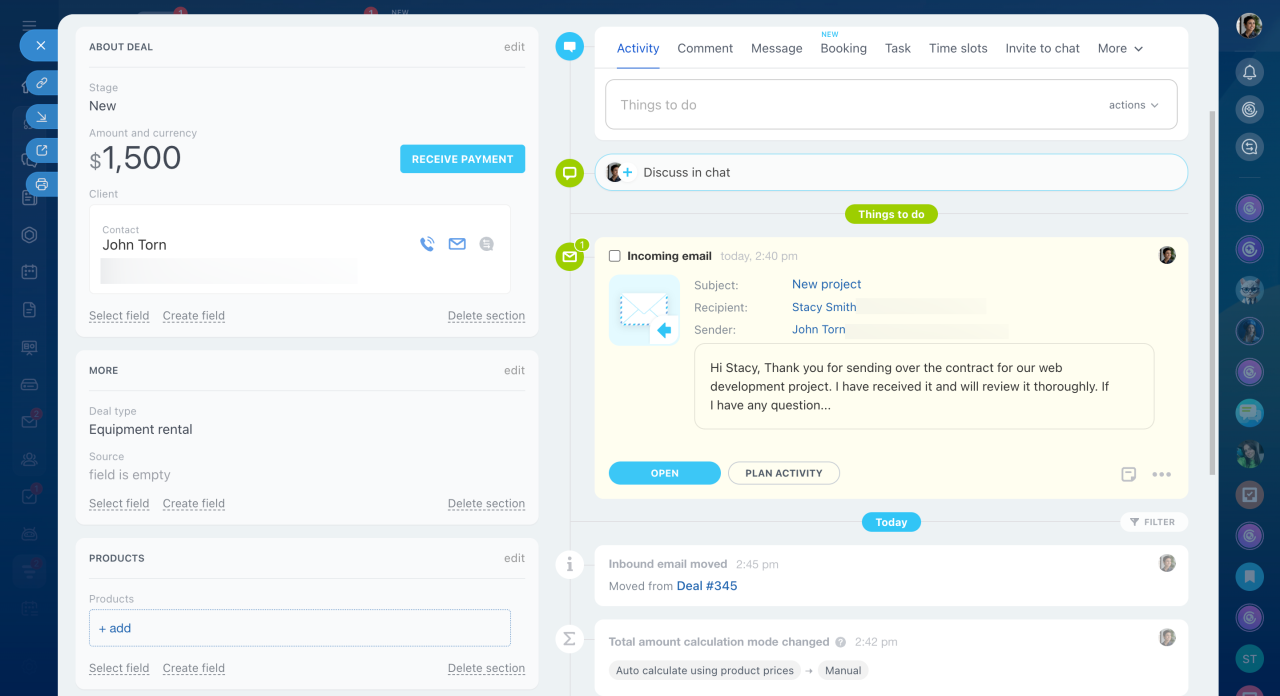This screenshot has height=696, width=1280.
Task: Click + add in the Products field
Action: tap(115, 628)
